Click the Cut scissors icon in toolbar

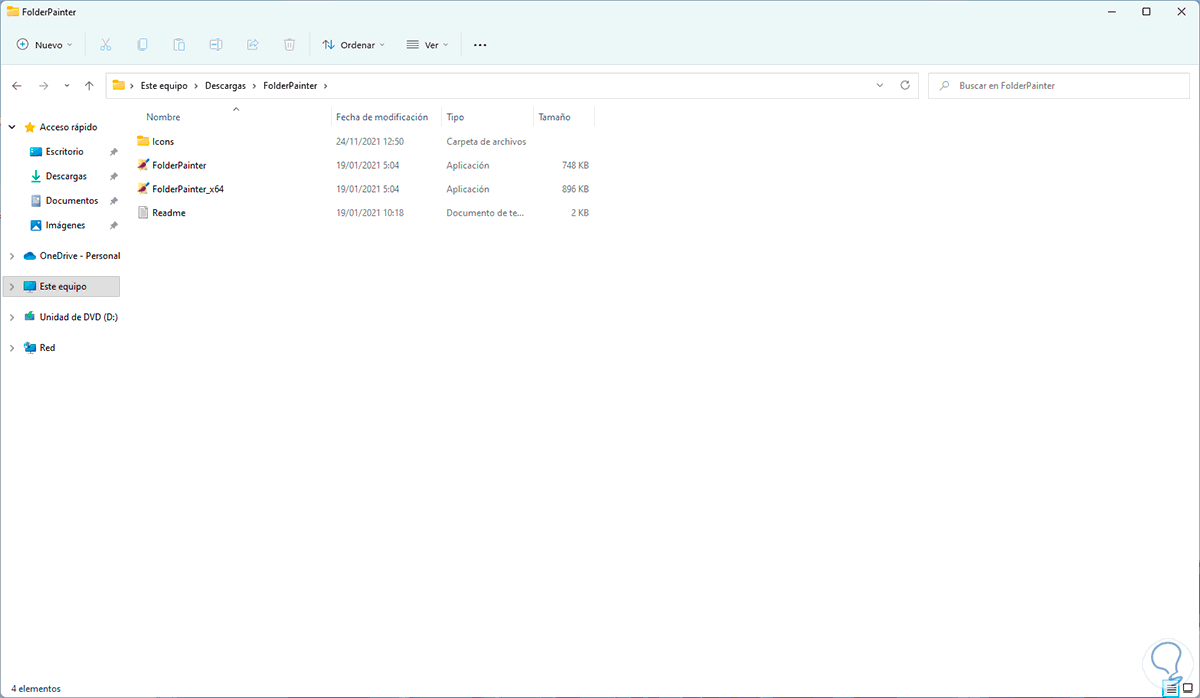click(106, 45)
